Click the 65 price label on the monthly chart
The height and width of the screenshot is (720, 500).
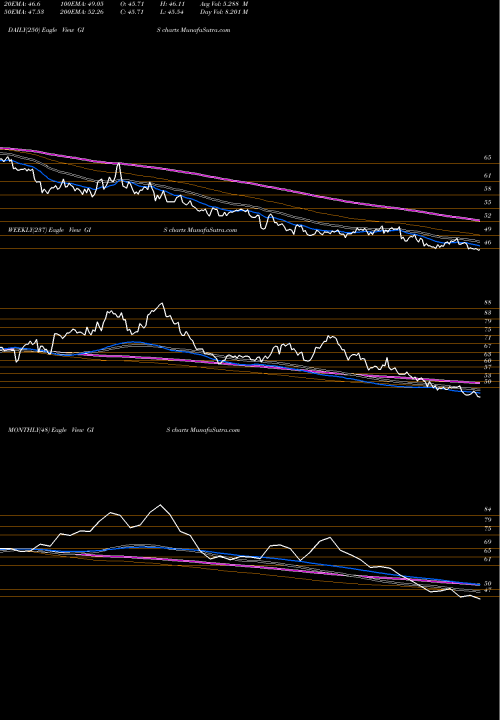pyautogui.click(x=487, y=551)
